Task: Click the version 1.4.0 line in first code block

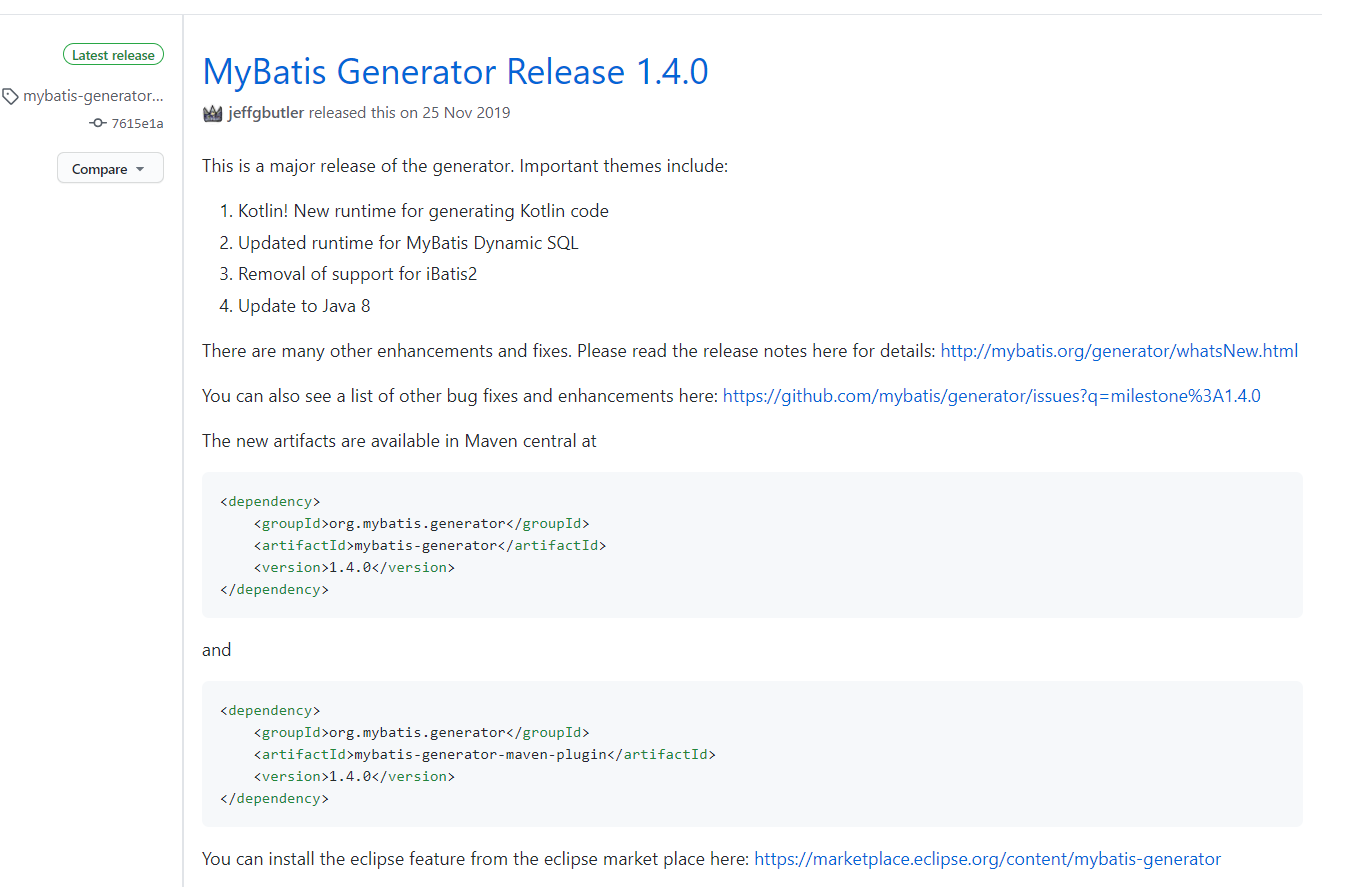Action: [x=354, y=568]
